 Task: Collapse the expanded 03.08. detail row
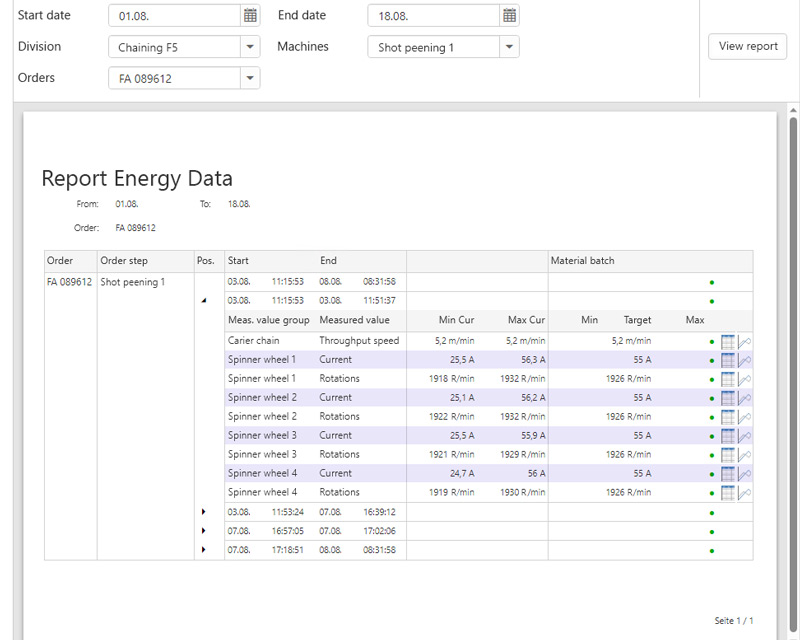(206, 301)
